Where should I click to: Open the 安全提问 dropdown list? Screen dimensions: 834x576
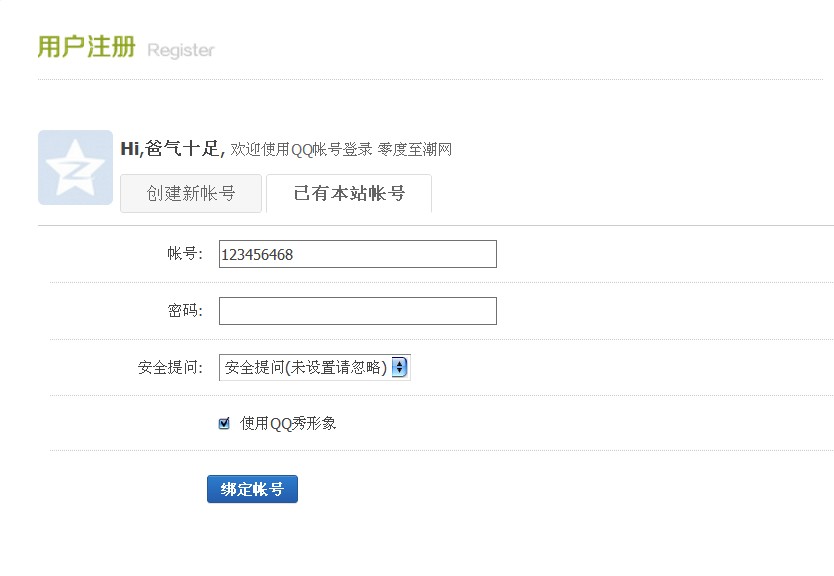(306, 367)
